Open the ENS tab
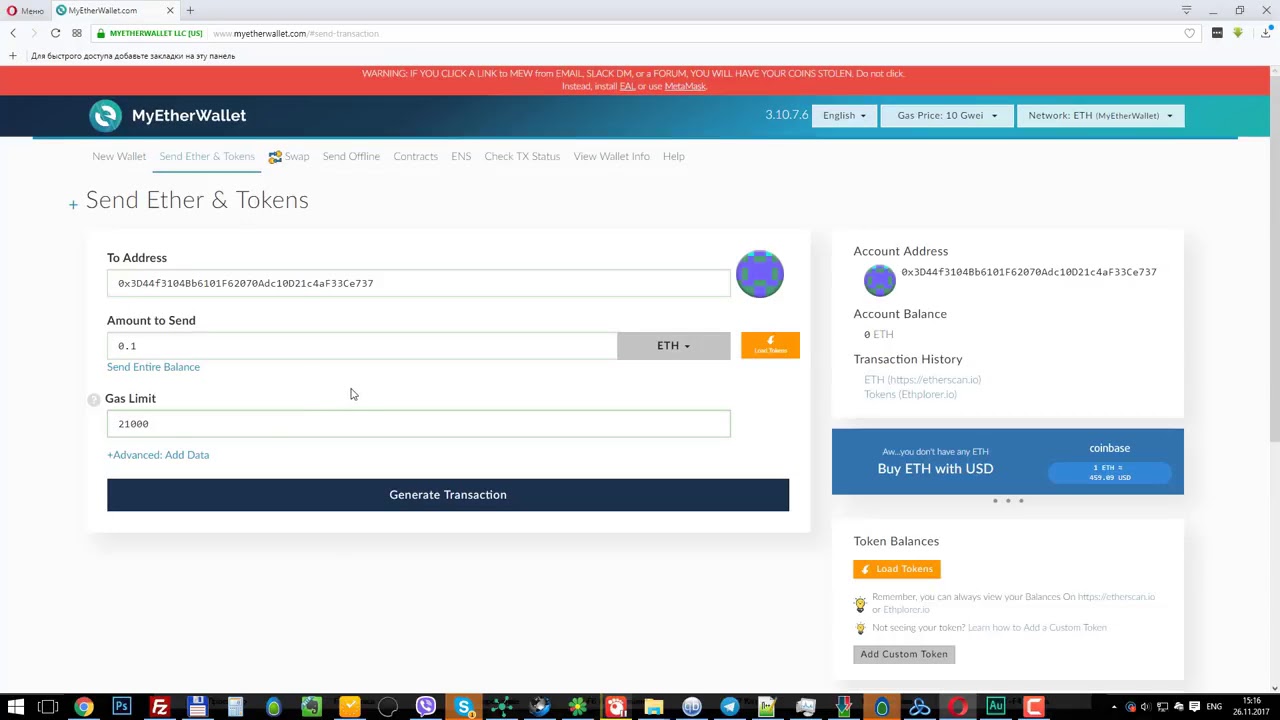The height and width of the screenshot is (720, 1280). coord(461,156)
